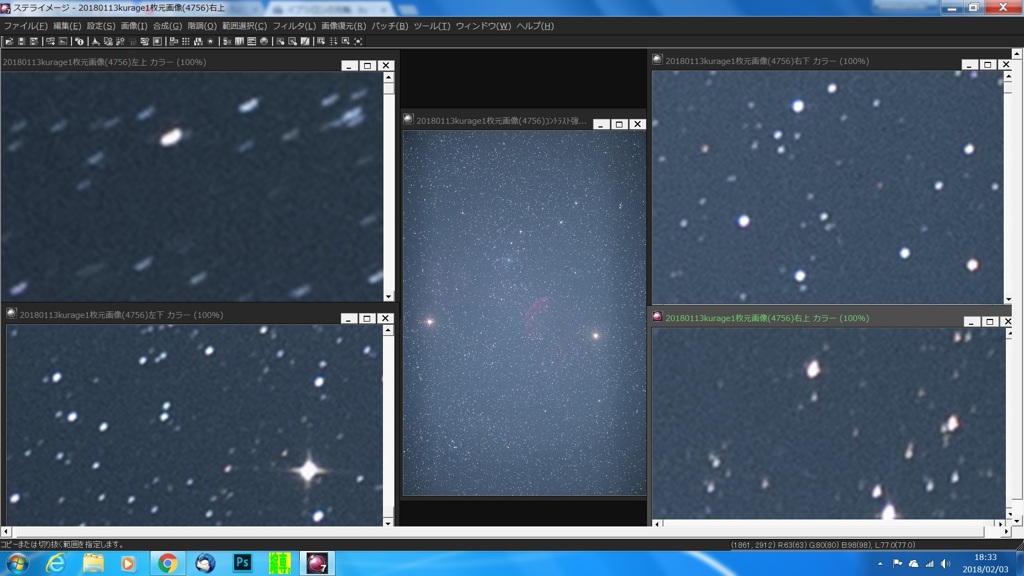The width and height of the screenshot is (1024, 576).
Task: Click the diagonal split square toolbar icon
Action: tap(305, 41)
